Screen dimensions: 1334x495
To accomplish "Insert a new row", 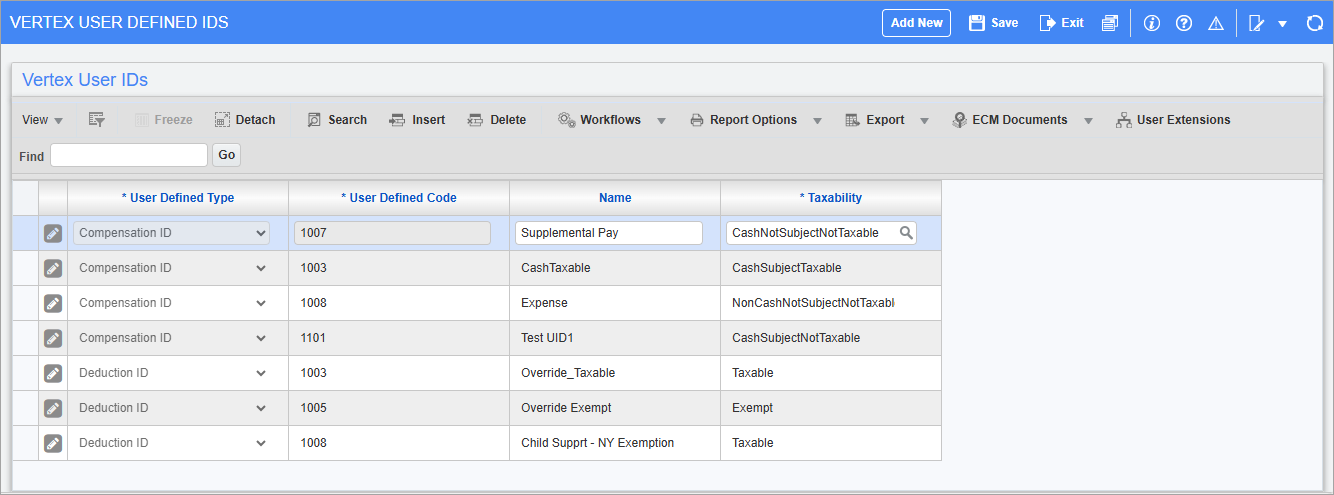I will click(x=417, y=120).
